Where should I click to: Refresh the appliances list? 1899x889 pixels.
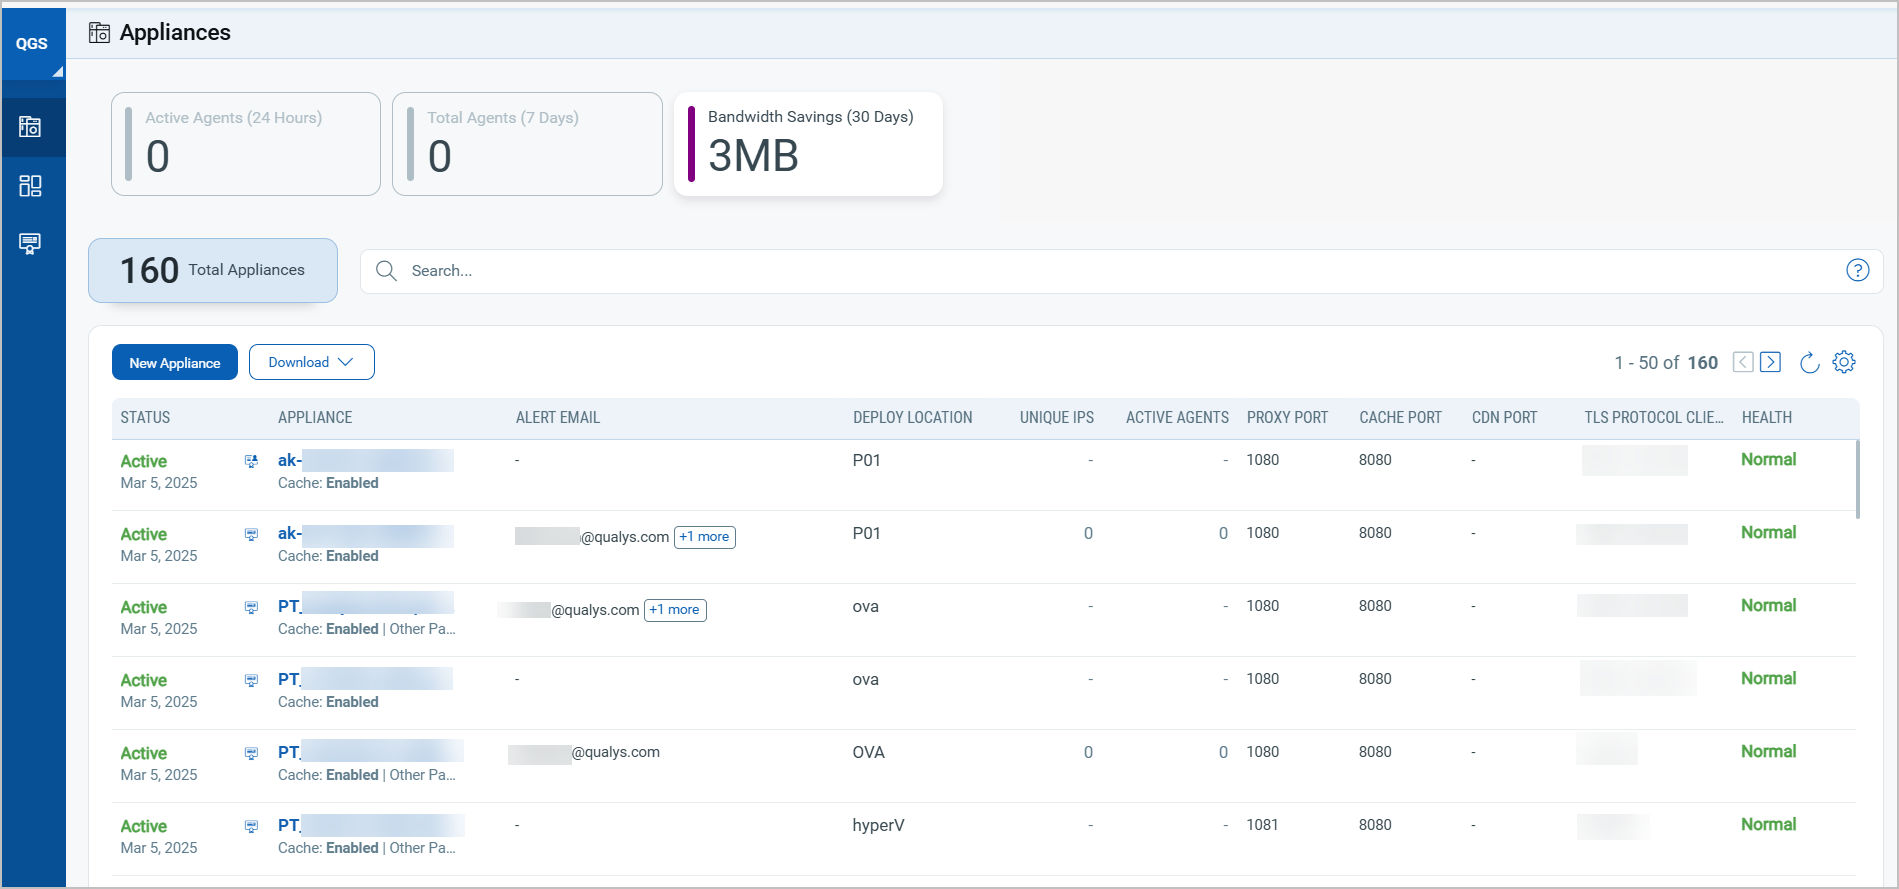(1809, 363)
